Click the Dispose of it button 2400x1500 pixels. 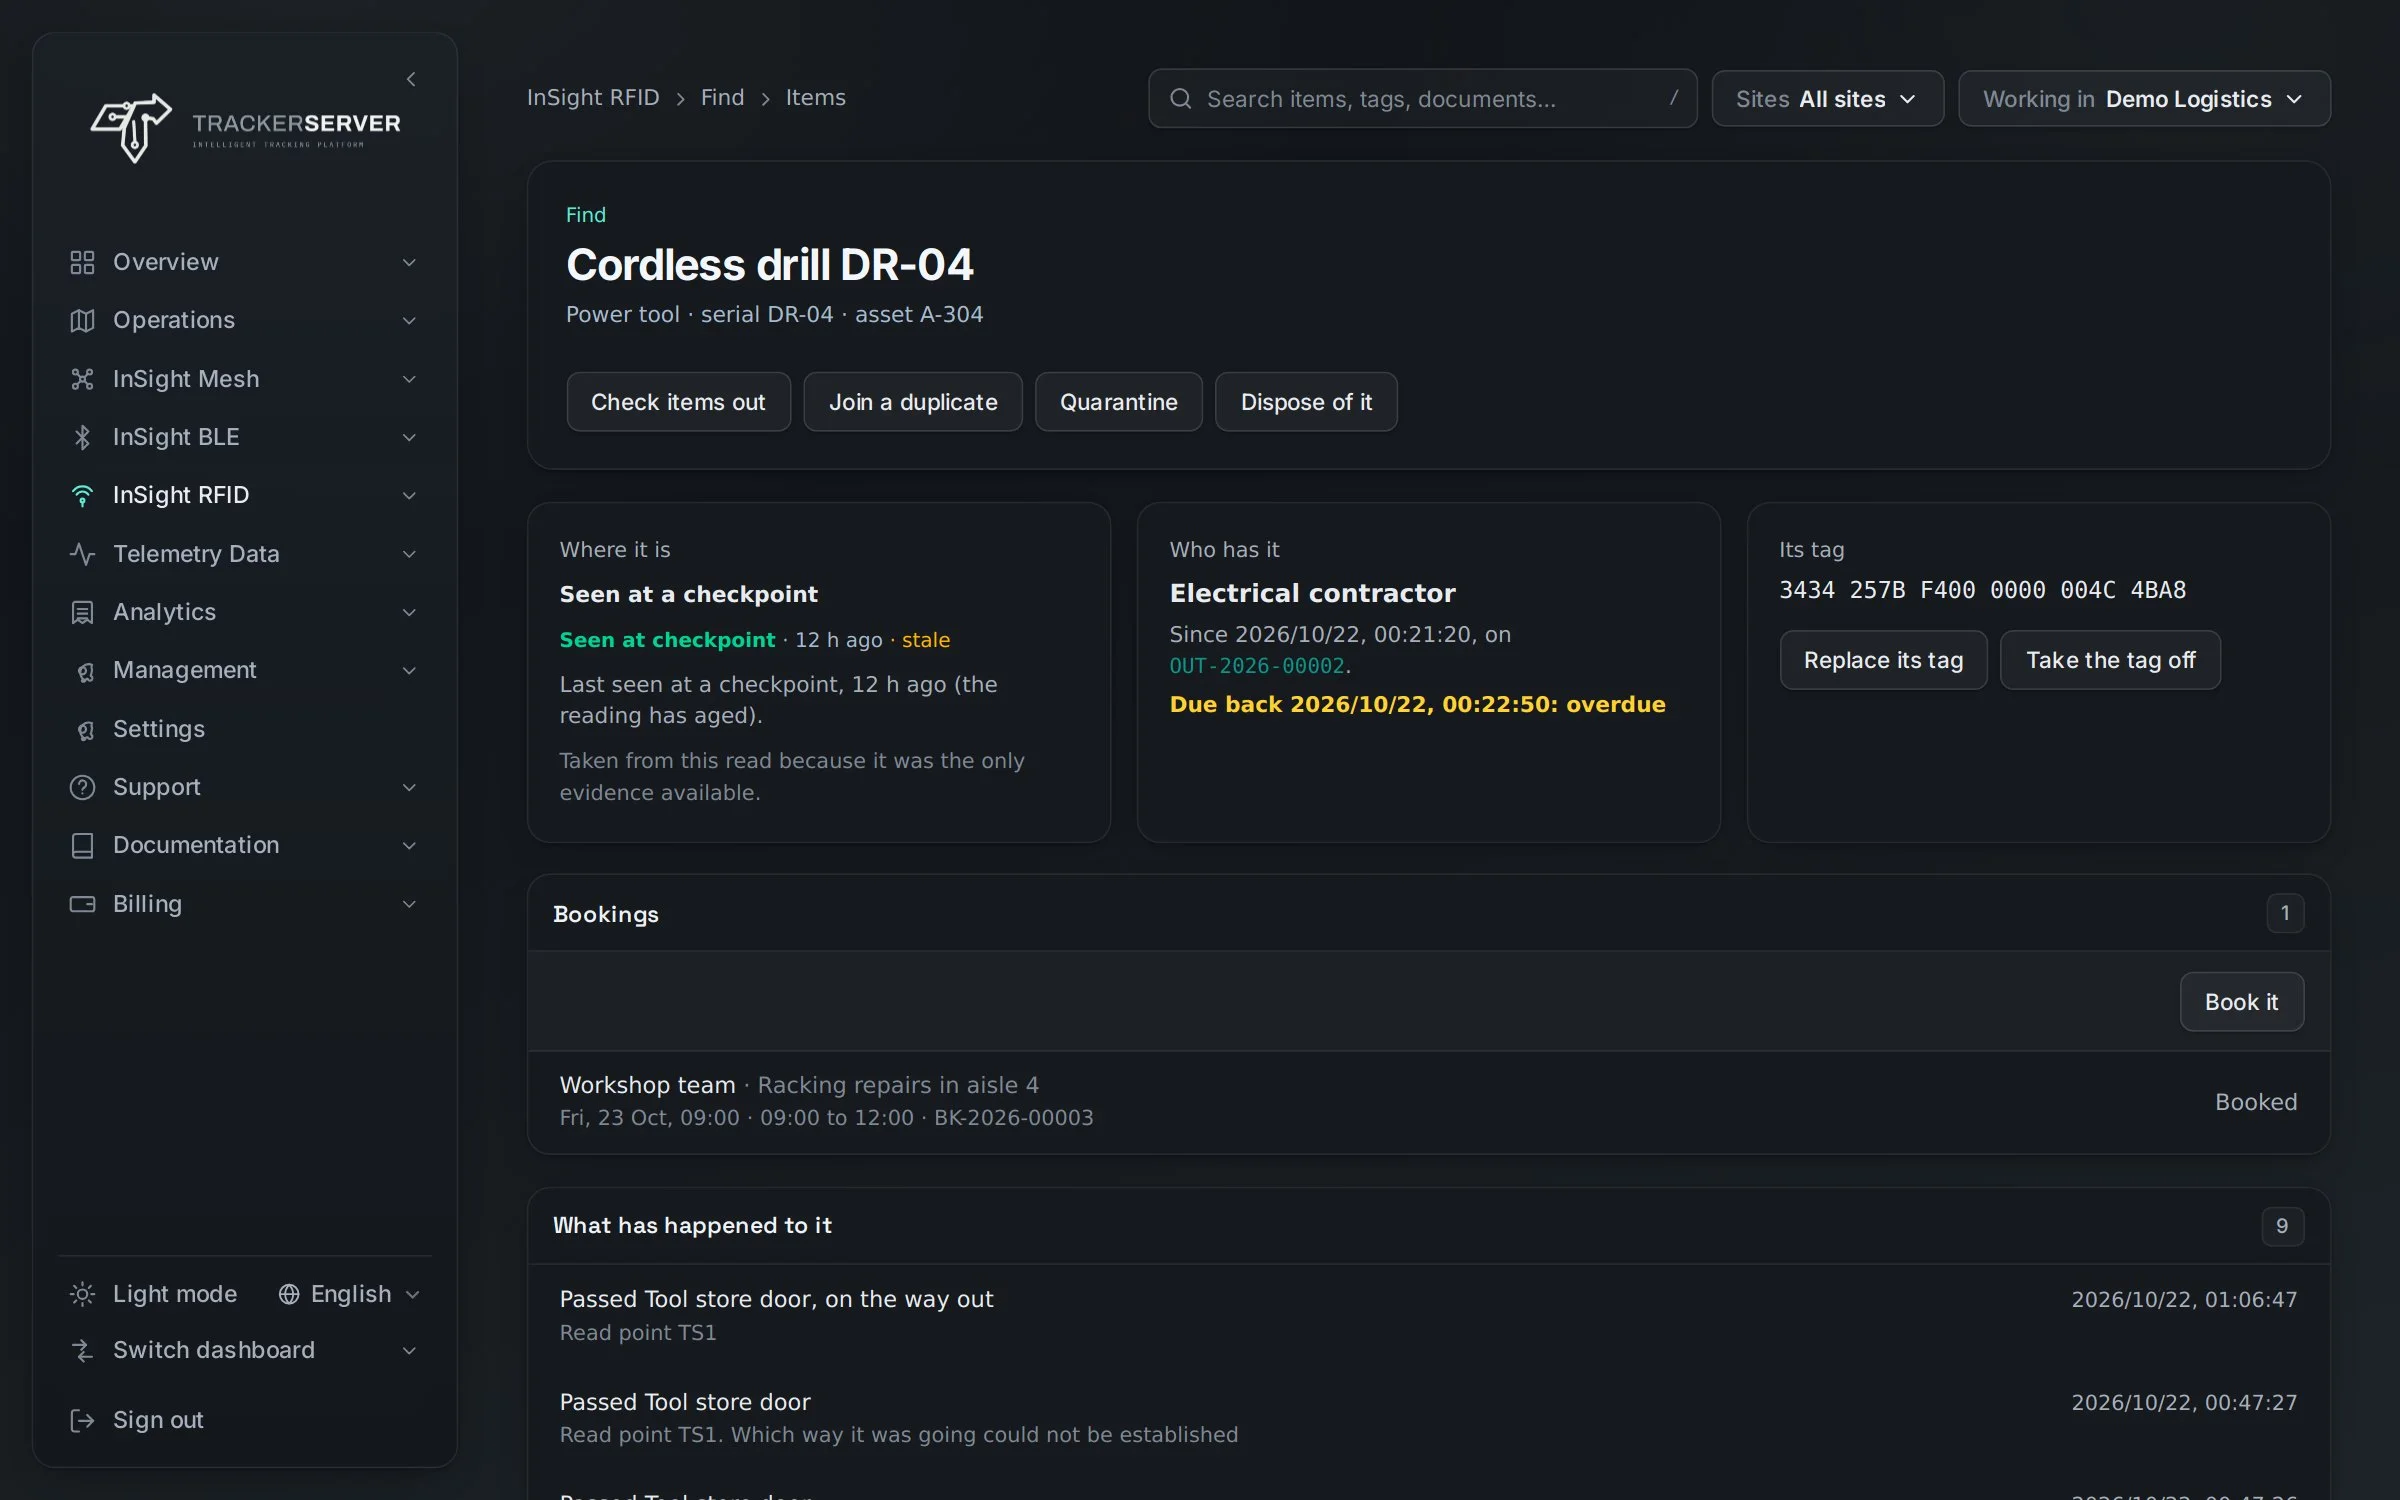1306,402
